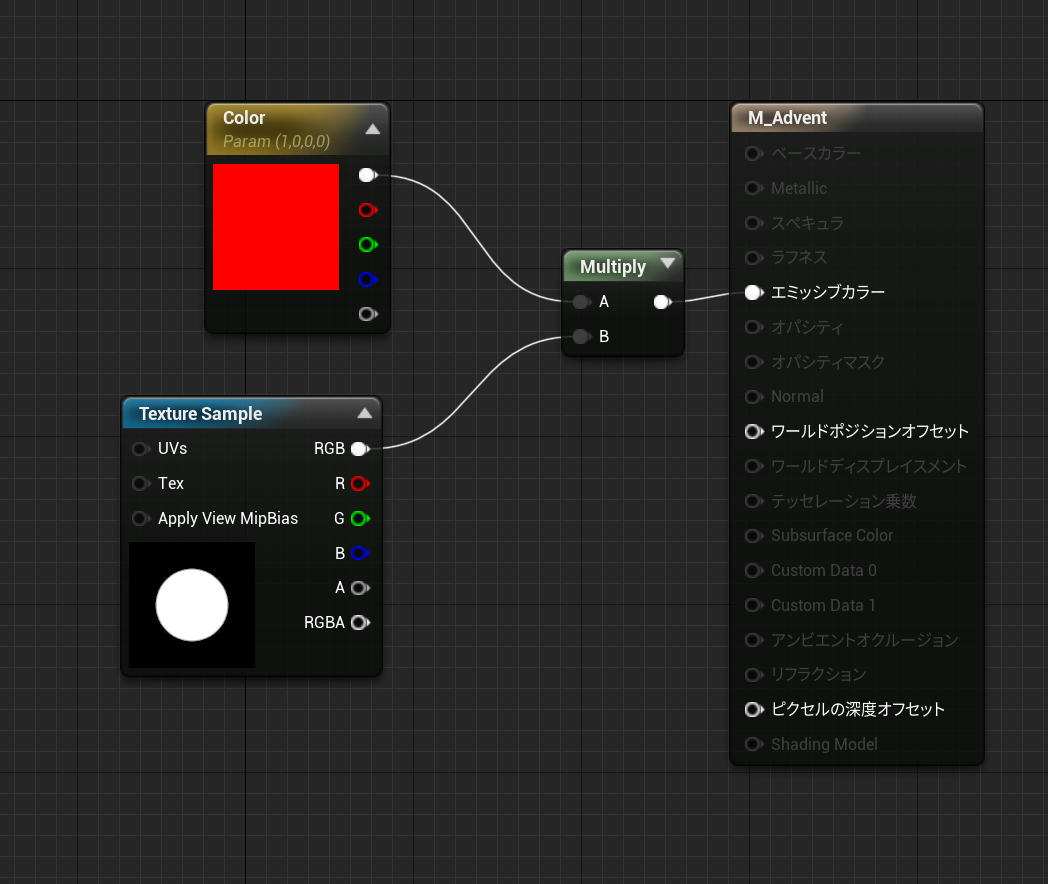This screenshot has width=1048, height=884.
Task: Click the エミッシブカラー input pin on M_Advent
Action: 754,292
